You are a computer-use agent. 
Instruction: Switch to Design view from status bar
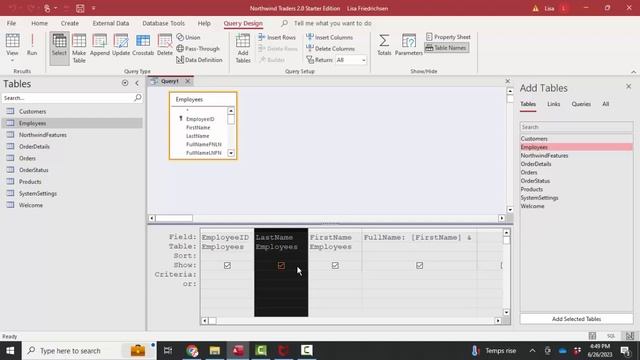point(630,336)
